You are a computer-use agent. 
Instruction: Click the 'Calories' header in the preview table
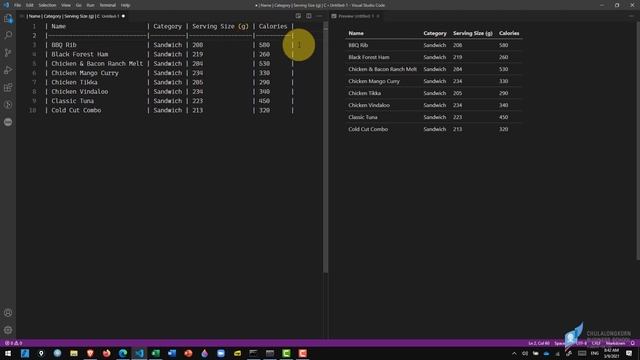tap(509, 33)
